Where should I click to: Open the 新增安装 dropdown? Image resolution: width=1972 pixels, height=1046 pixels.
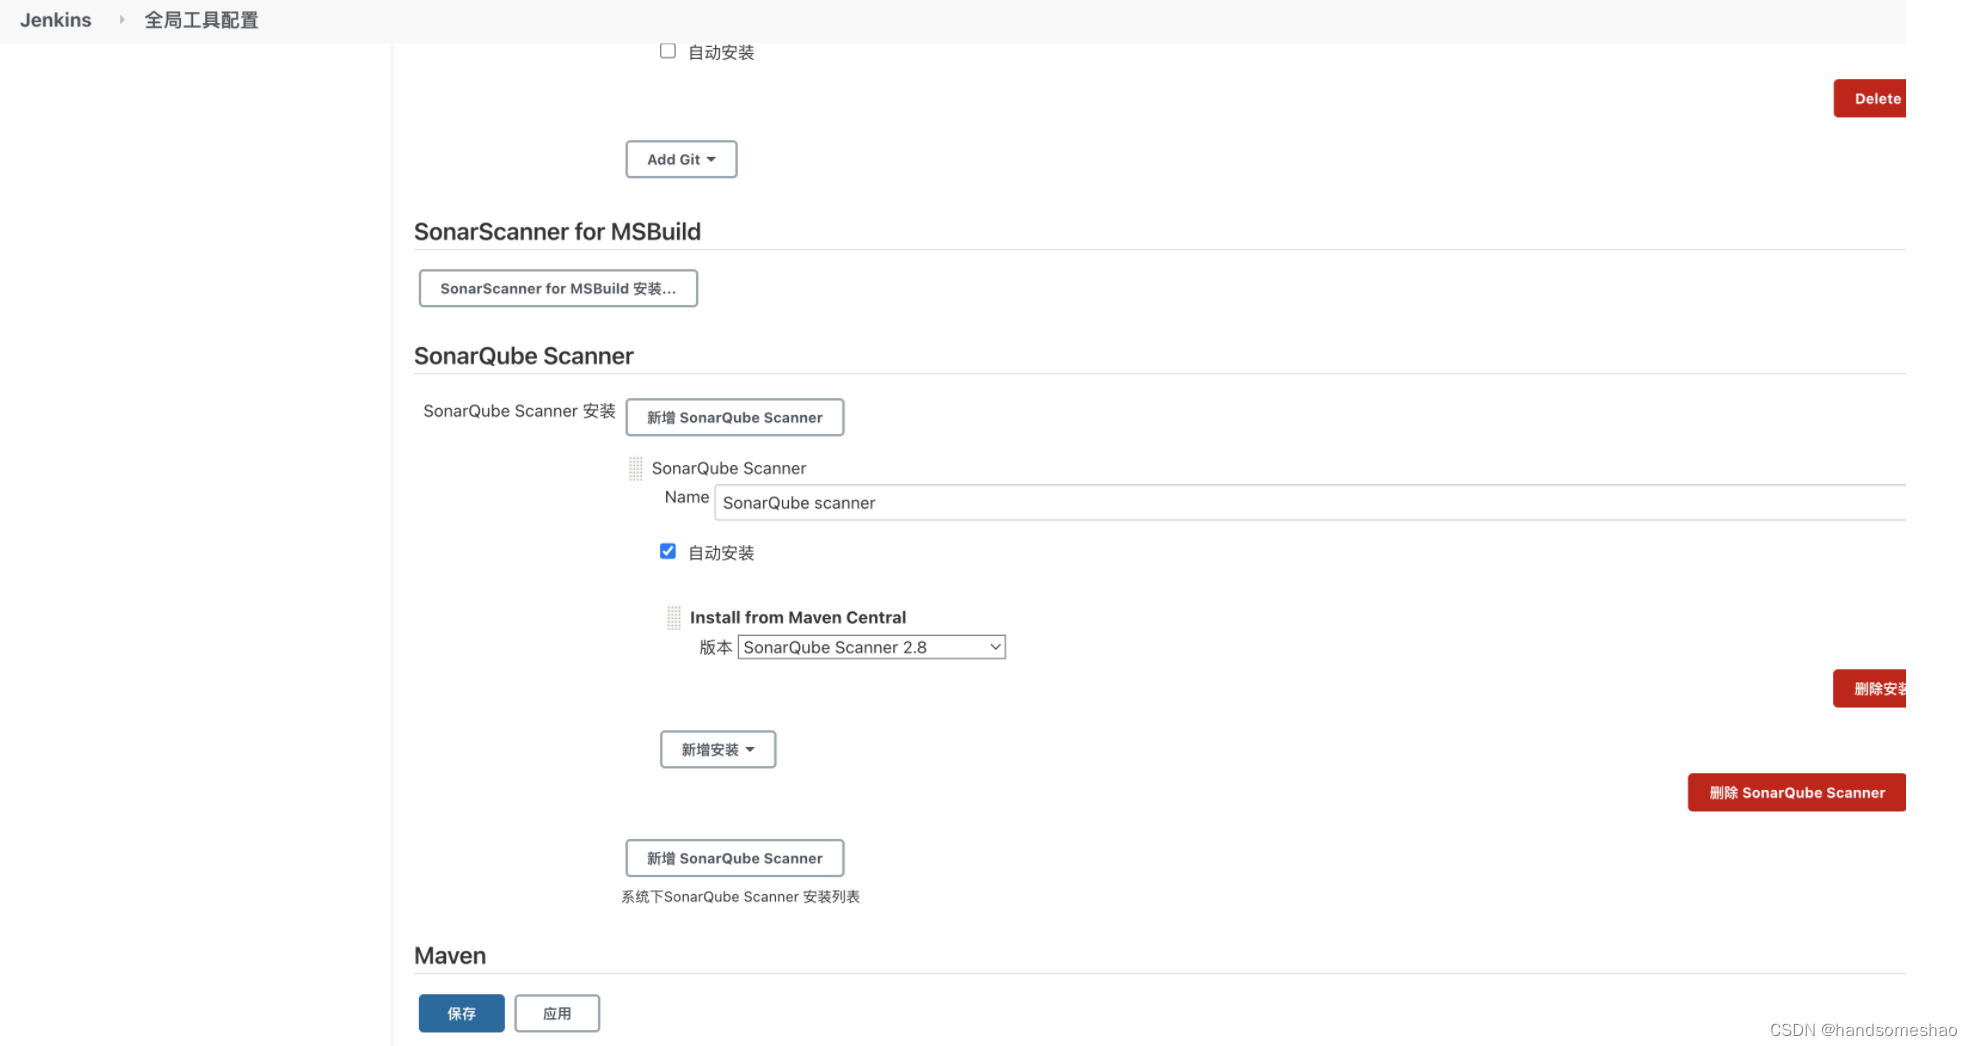coord(718,749)
